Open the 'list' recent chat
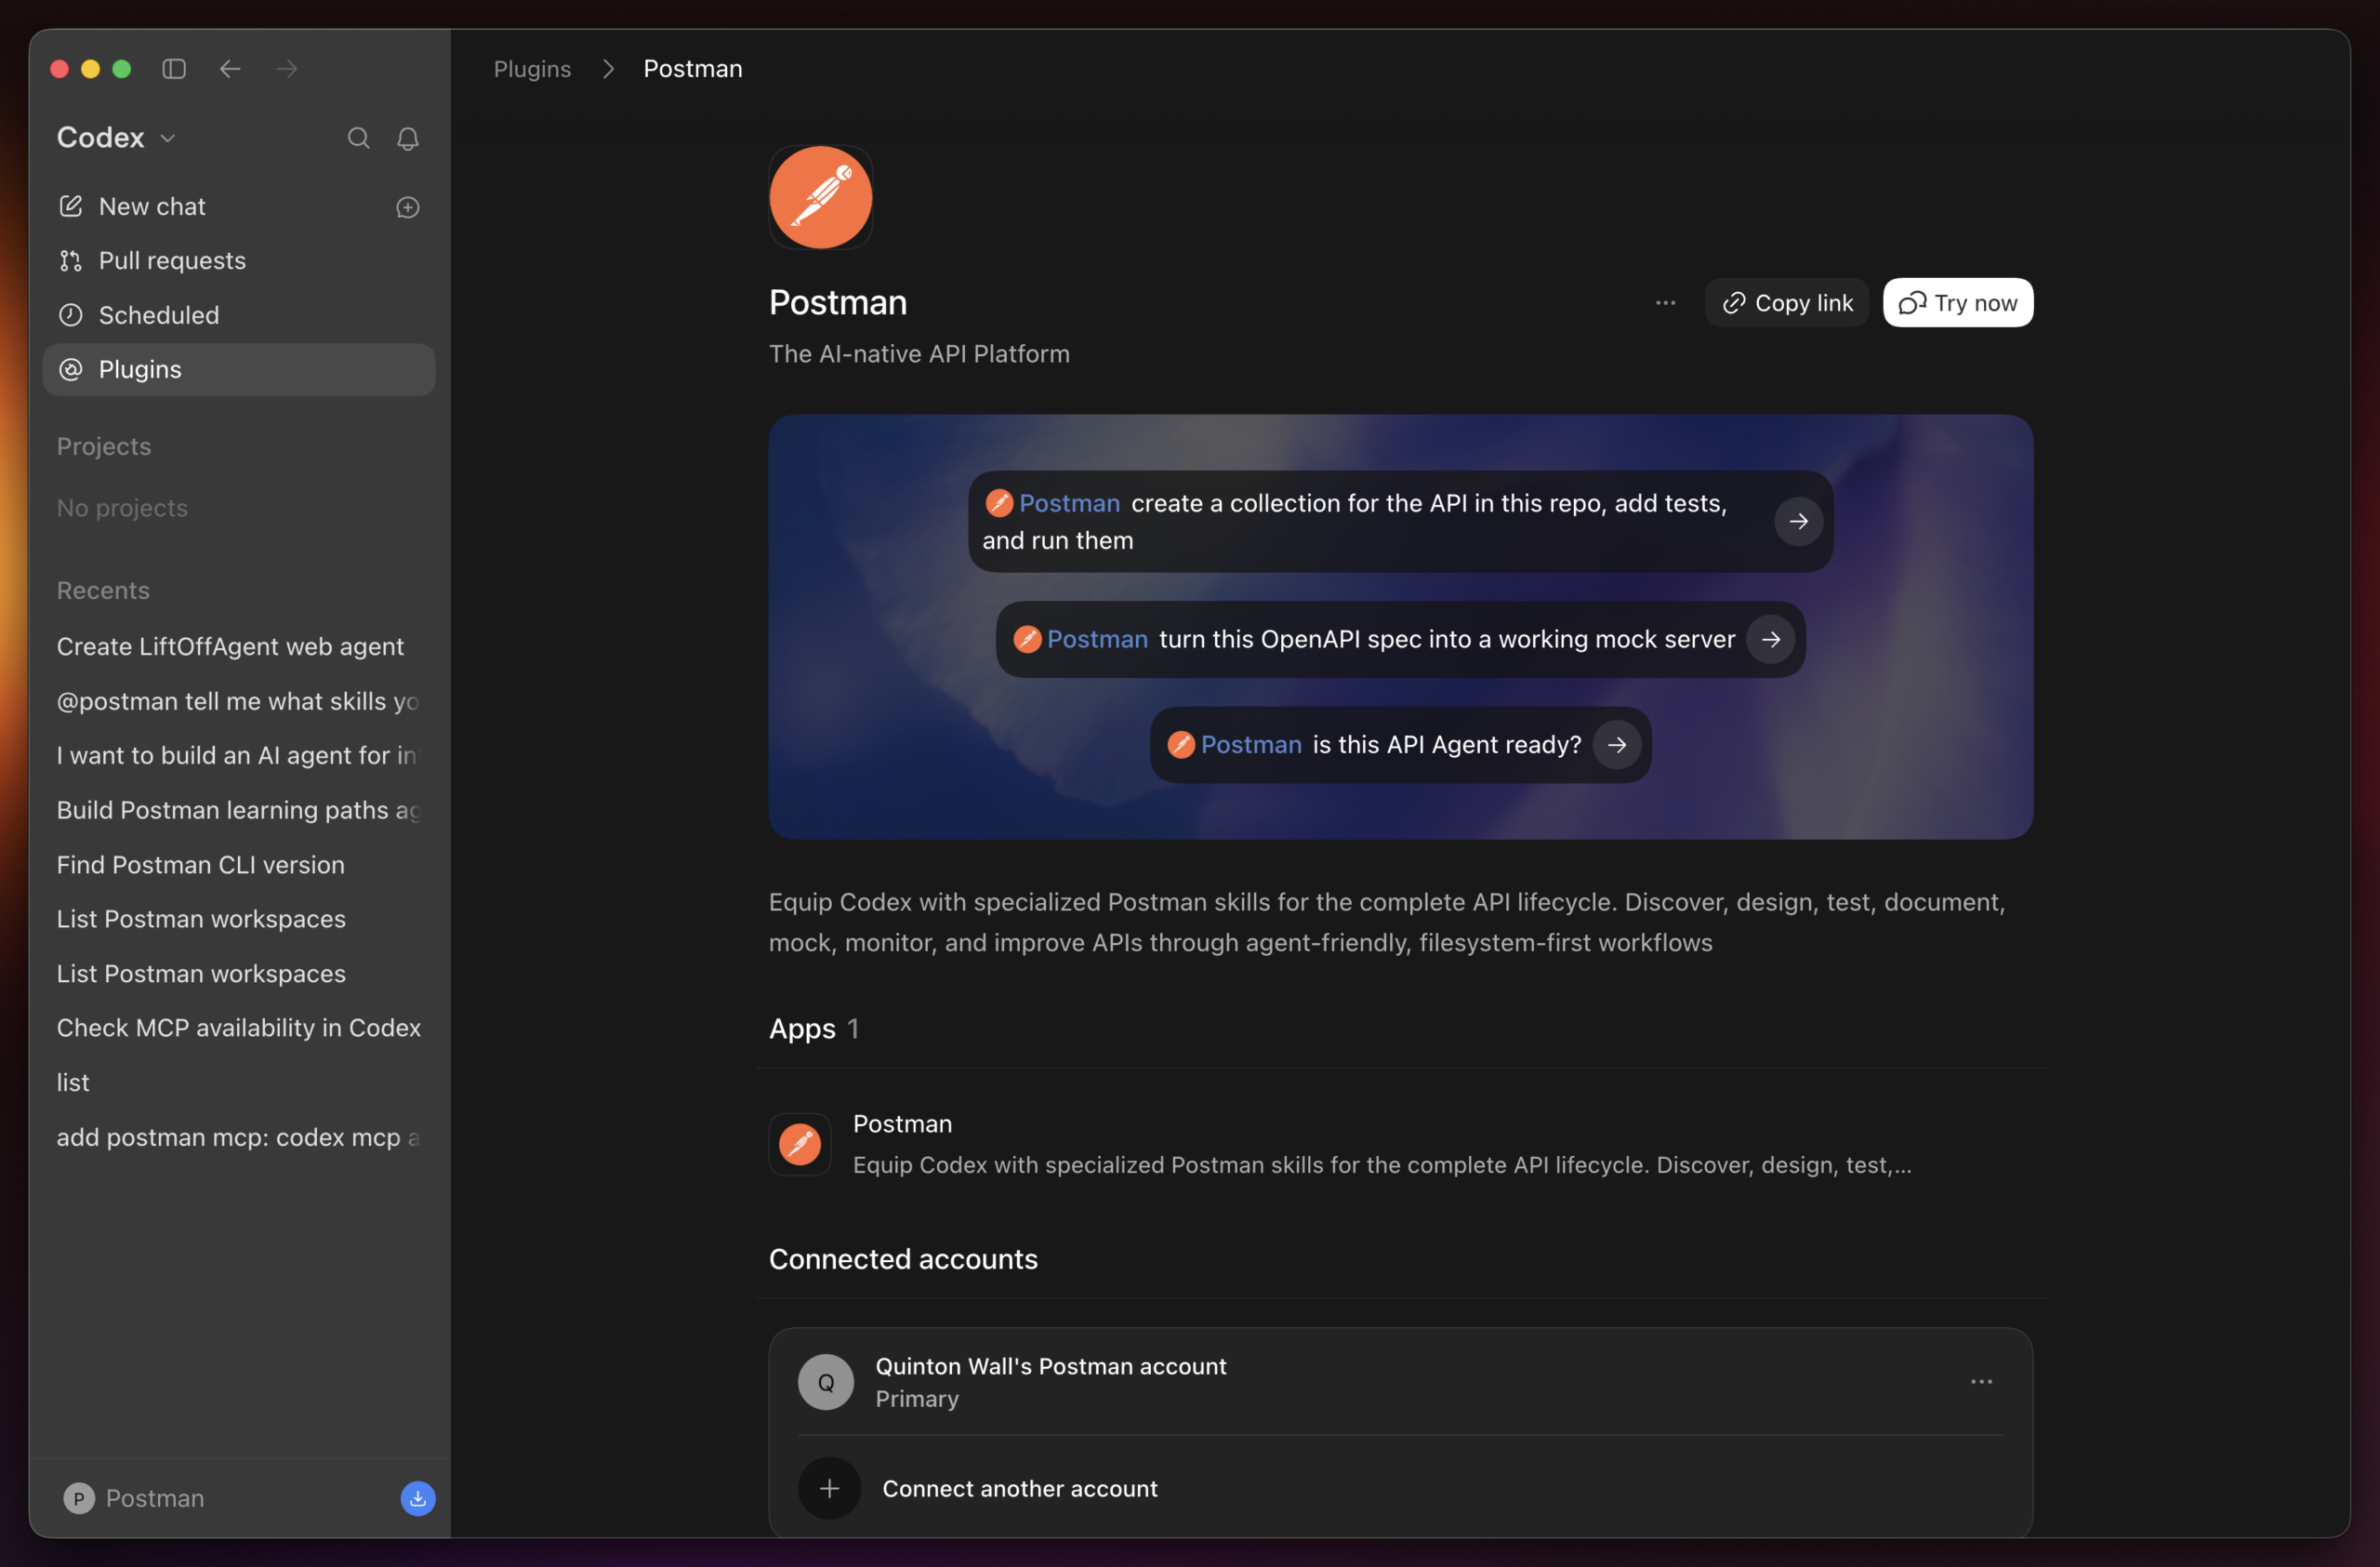The height and width of the screenshot is (1567, 2380). [x=240, y=1083]
